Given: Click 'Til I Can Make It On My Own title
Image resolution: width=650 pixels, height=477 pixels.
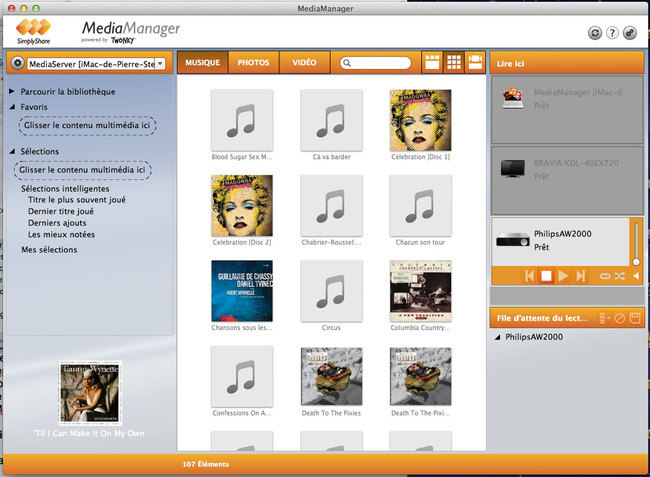Looking at the screenshot, I should 89,433.
